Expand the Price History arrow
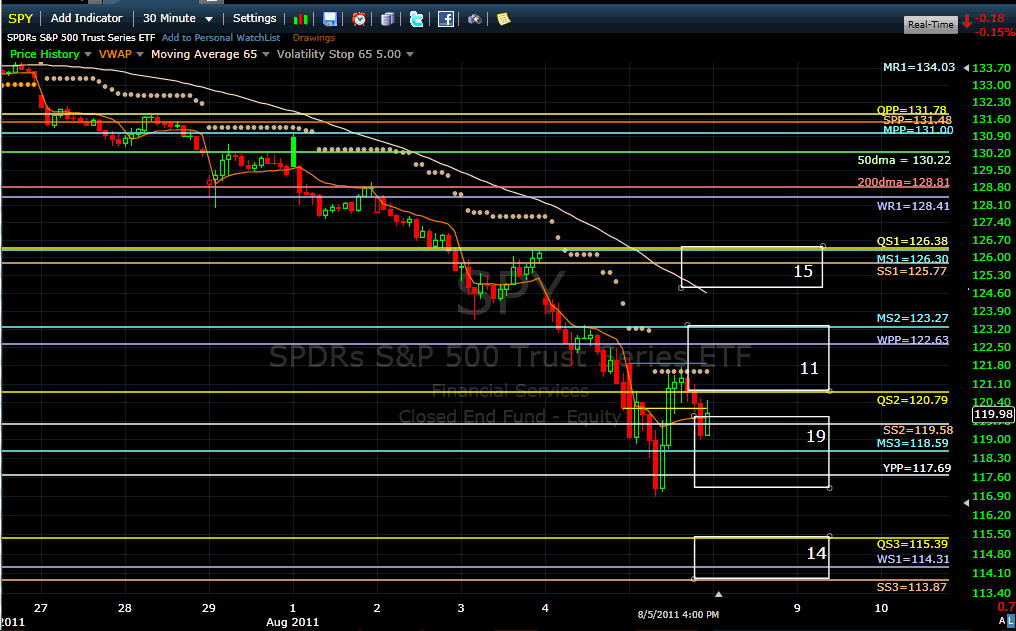The height and width of the screenshot is (631, 1016). [x=88, y=54]
